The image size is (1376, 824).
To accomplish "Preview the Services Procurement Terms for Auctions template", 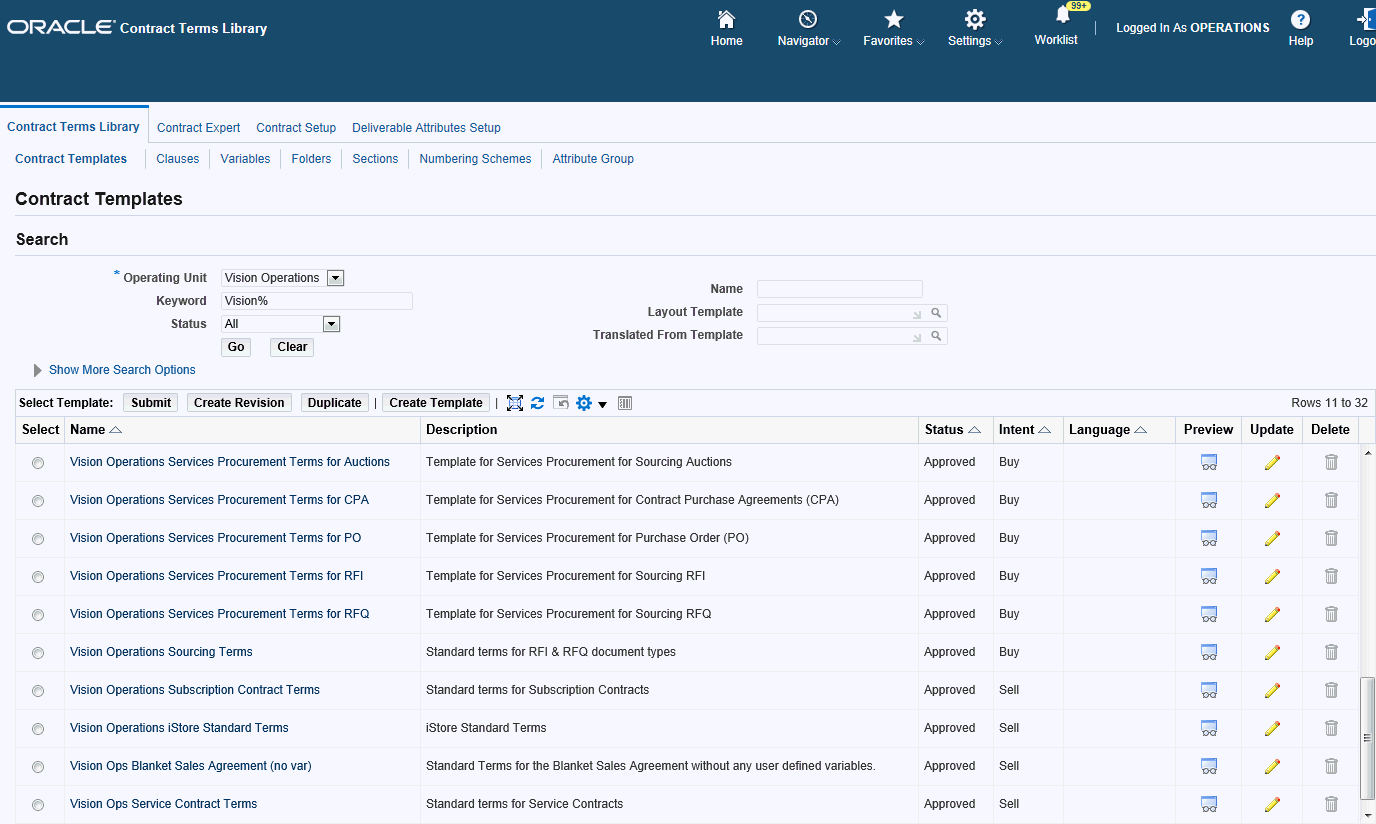I will click(x=1209, y=462).
